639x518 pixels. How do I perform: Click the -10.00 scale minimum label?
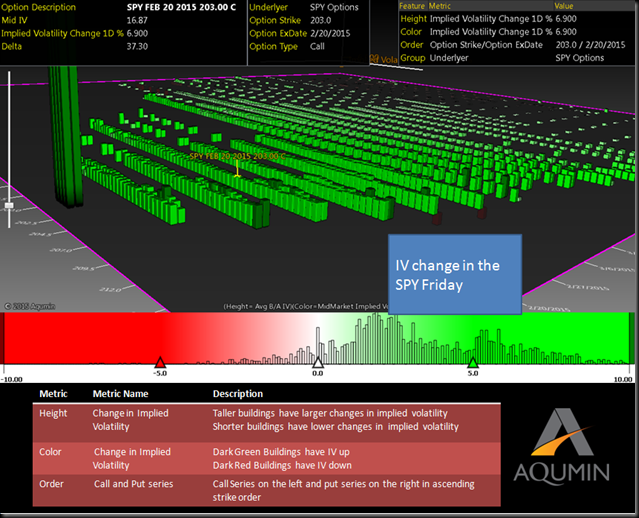[12, 379]
